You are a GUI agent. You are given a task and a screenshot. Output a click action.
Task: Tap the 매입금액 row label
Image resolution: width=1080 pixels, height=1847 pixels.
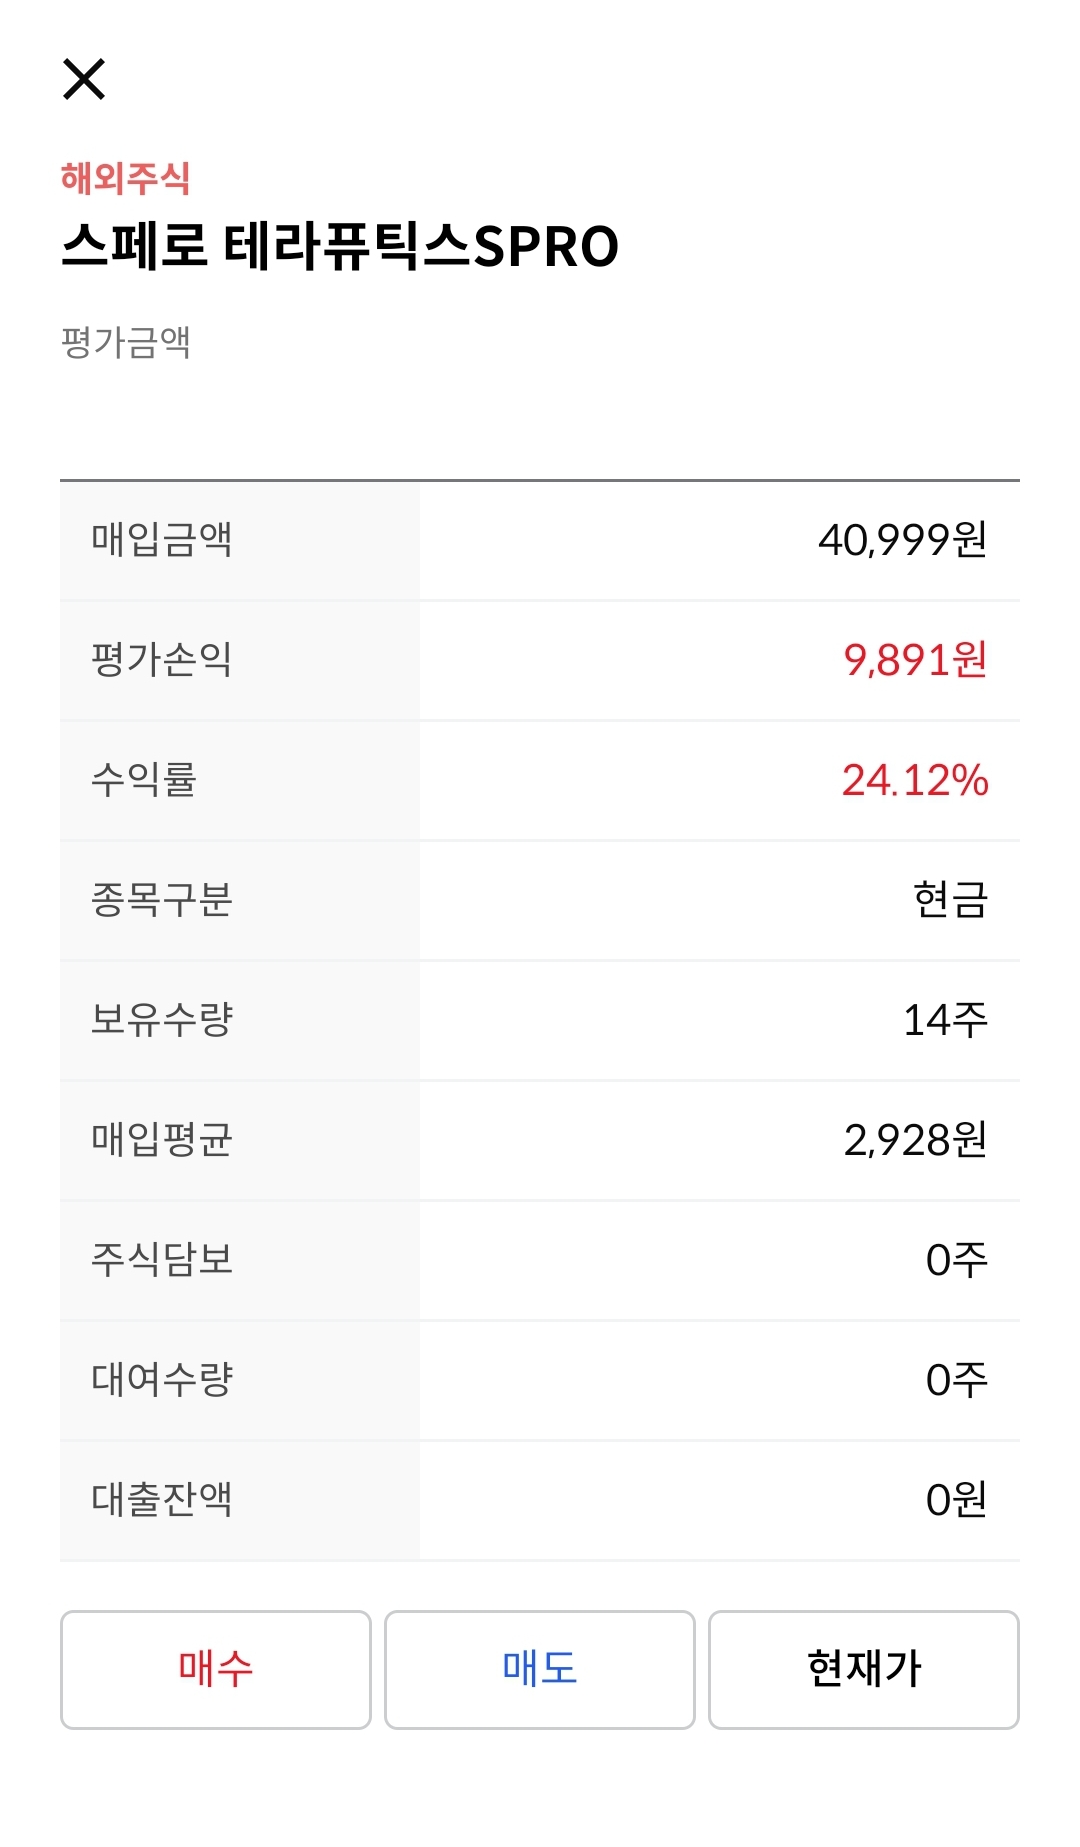162,540
